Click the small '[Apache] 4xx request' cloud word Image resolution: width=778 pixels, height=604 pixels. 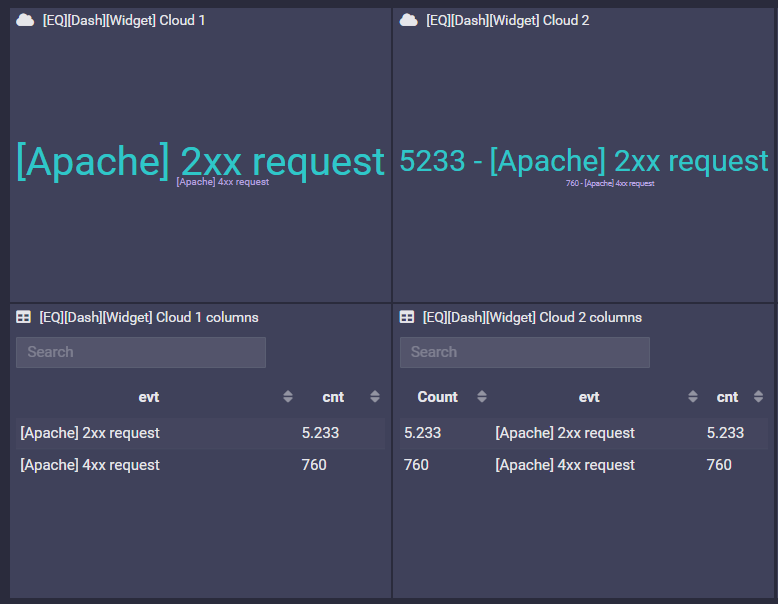pyautogui.click(x=223, y=182)
